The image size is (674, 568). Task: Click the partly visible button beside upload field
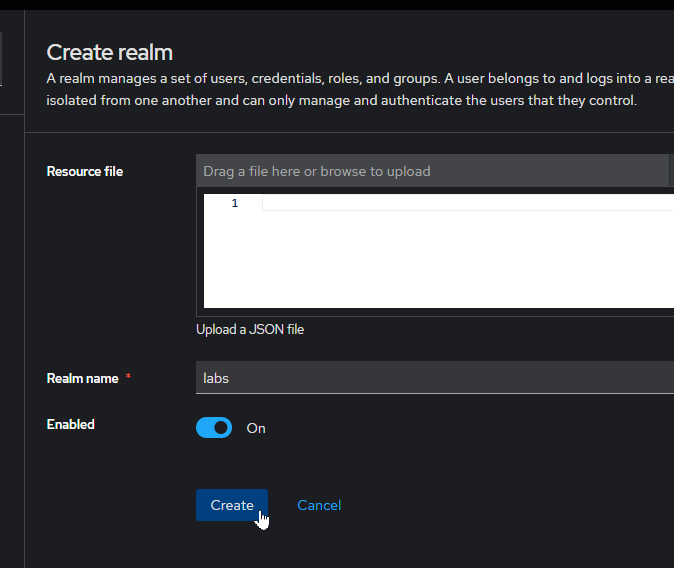671,171
